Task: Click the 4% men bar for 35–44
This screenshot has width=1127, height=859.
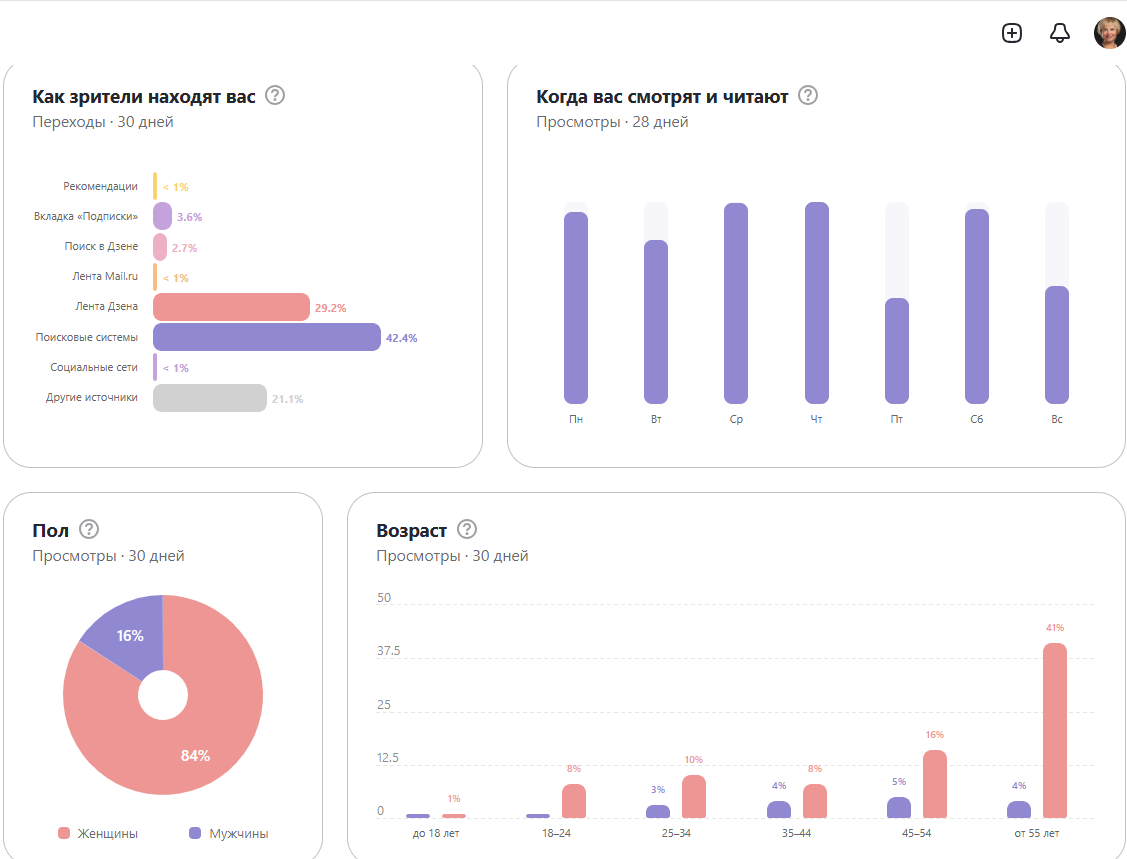Action: coord(779,809)
